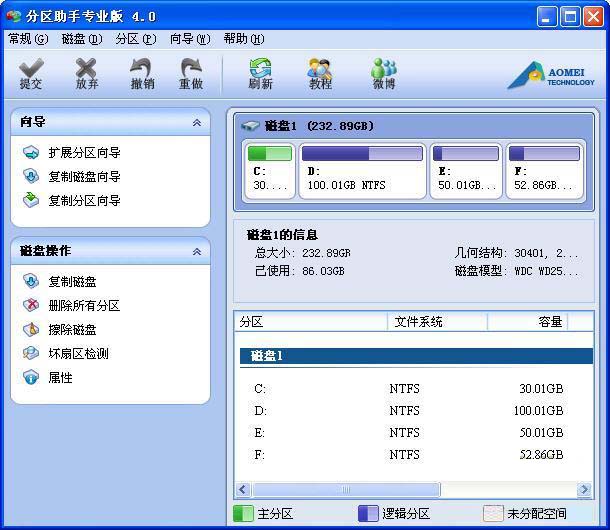Click the AOMEI Technology logo

551,76
